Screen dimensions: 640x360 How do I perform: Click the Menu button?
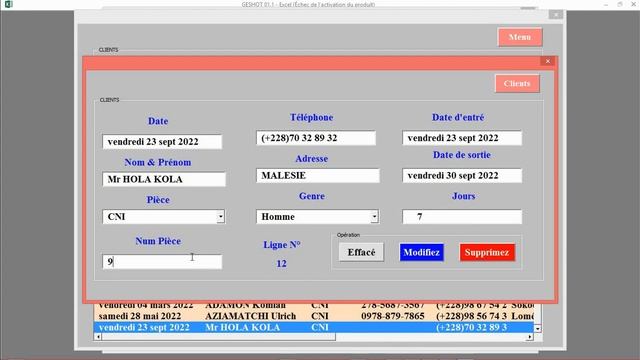pyautogui.click(x=520, y=37)
